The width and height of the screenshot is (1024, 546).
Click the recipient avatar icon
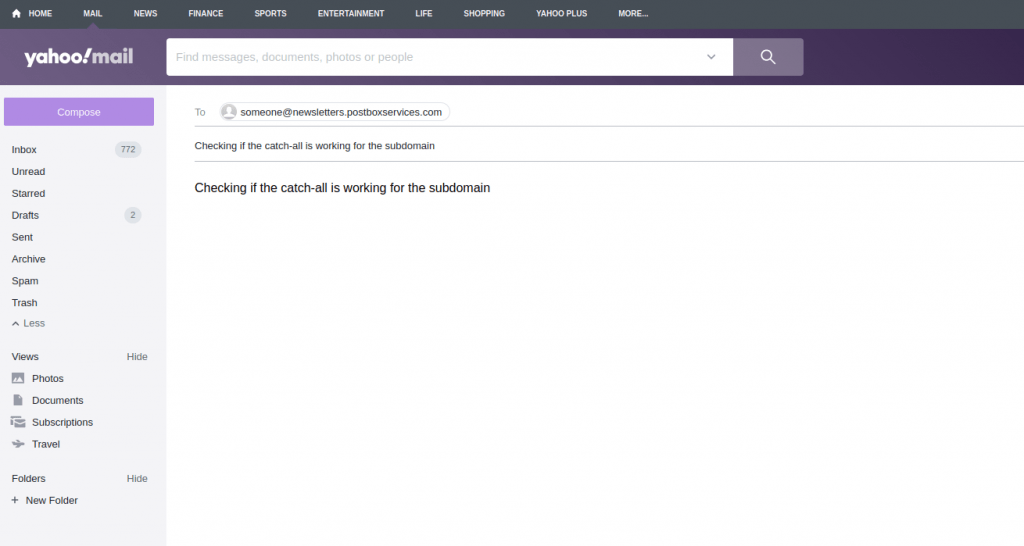click(229, 112)
